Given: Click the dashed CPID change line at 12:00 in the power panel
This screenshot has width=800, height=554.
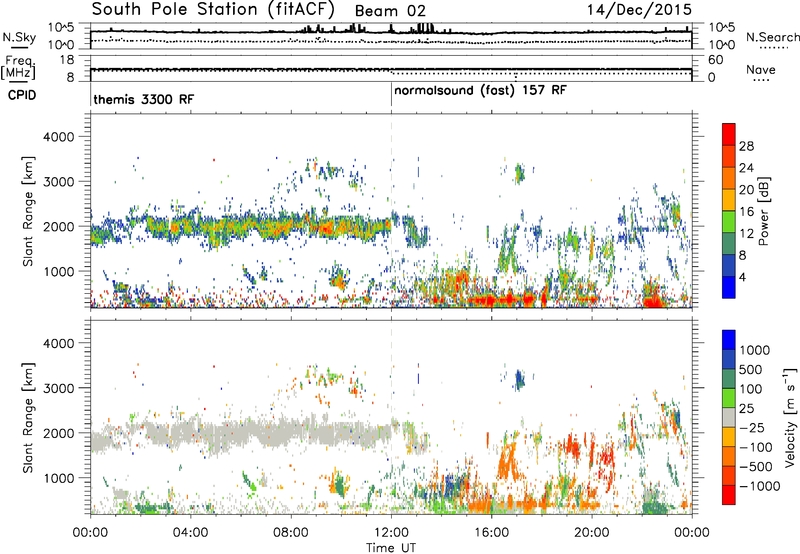Looking at the screenshot, I should pyautogui.click(x=391, y=211).
